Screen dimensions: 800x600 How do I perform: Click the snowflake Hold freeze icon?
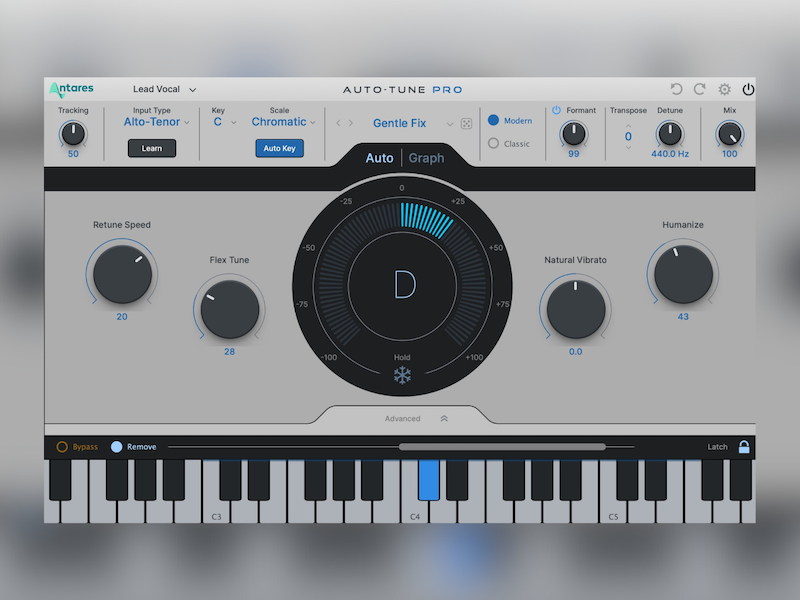pyautogui.click(x=401, y=376)
